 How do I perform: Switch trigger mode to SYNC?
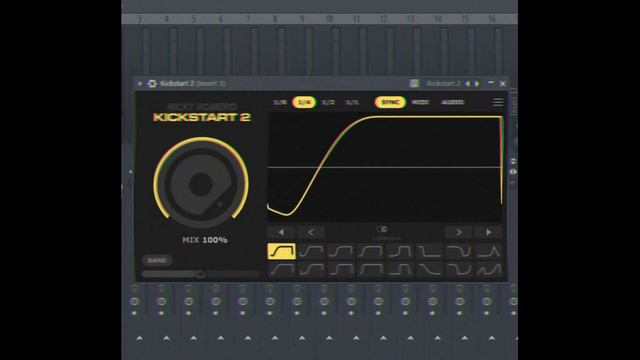390,102
